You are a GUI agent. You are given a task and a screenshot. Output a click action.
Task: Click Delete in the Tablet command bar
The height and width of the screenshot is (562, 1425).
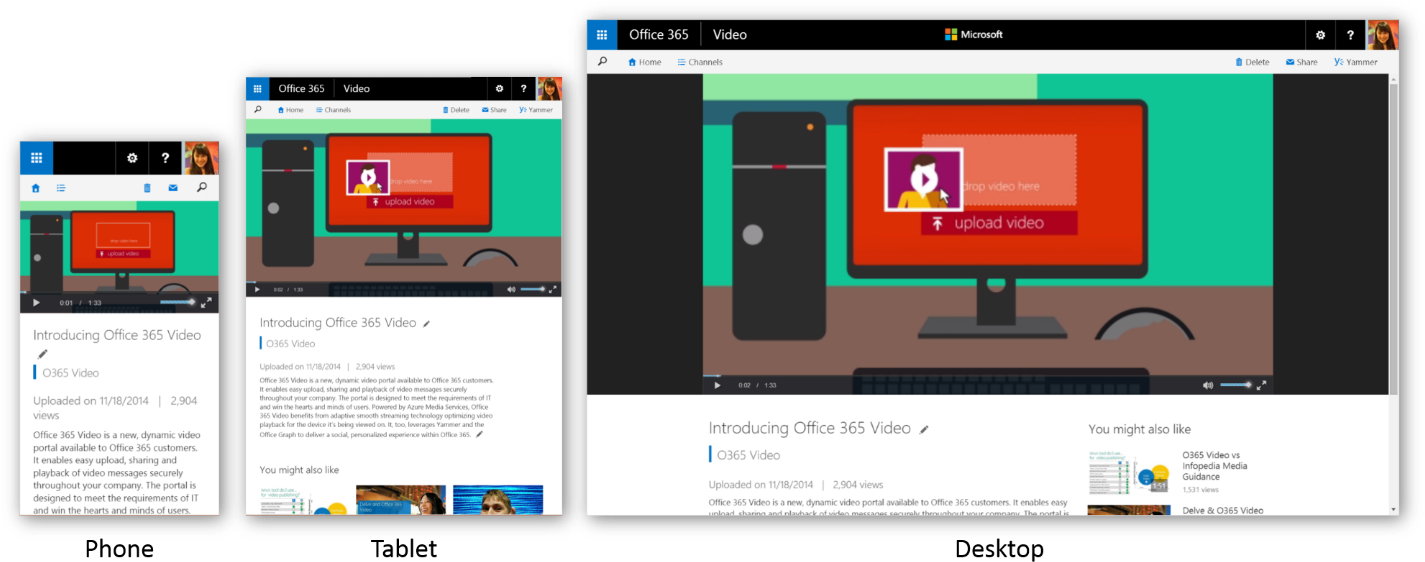[456, 110]
